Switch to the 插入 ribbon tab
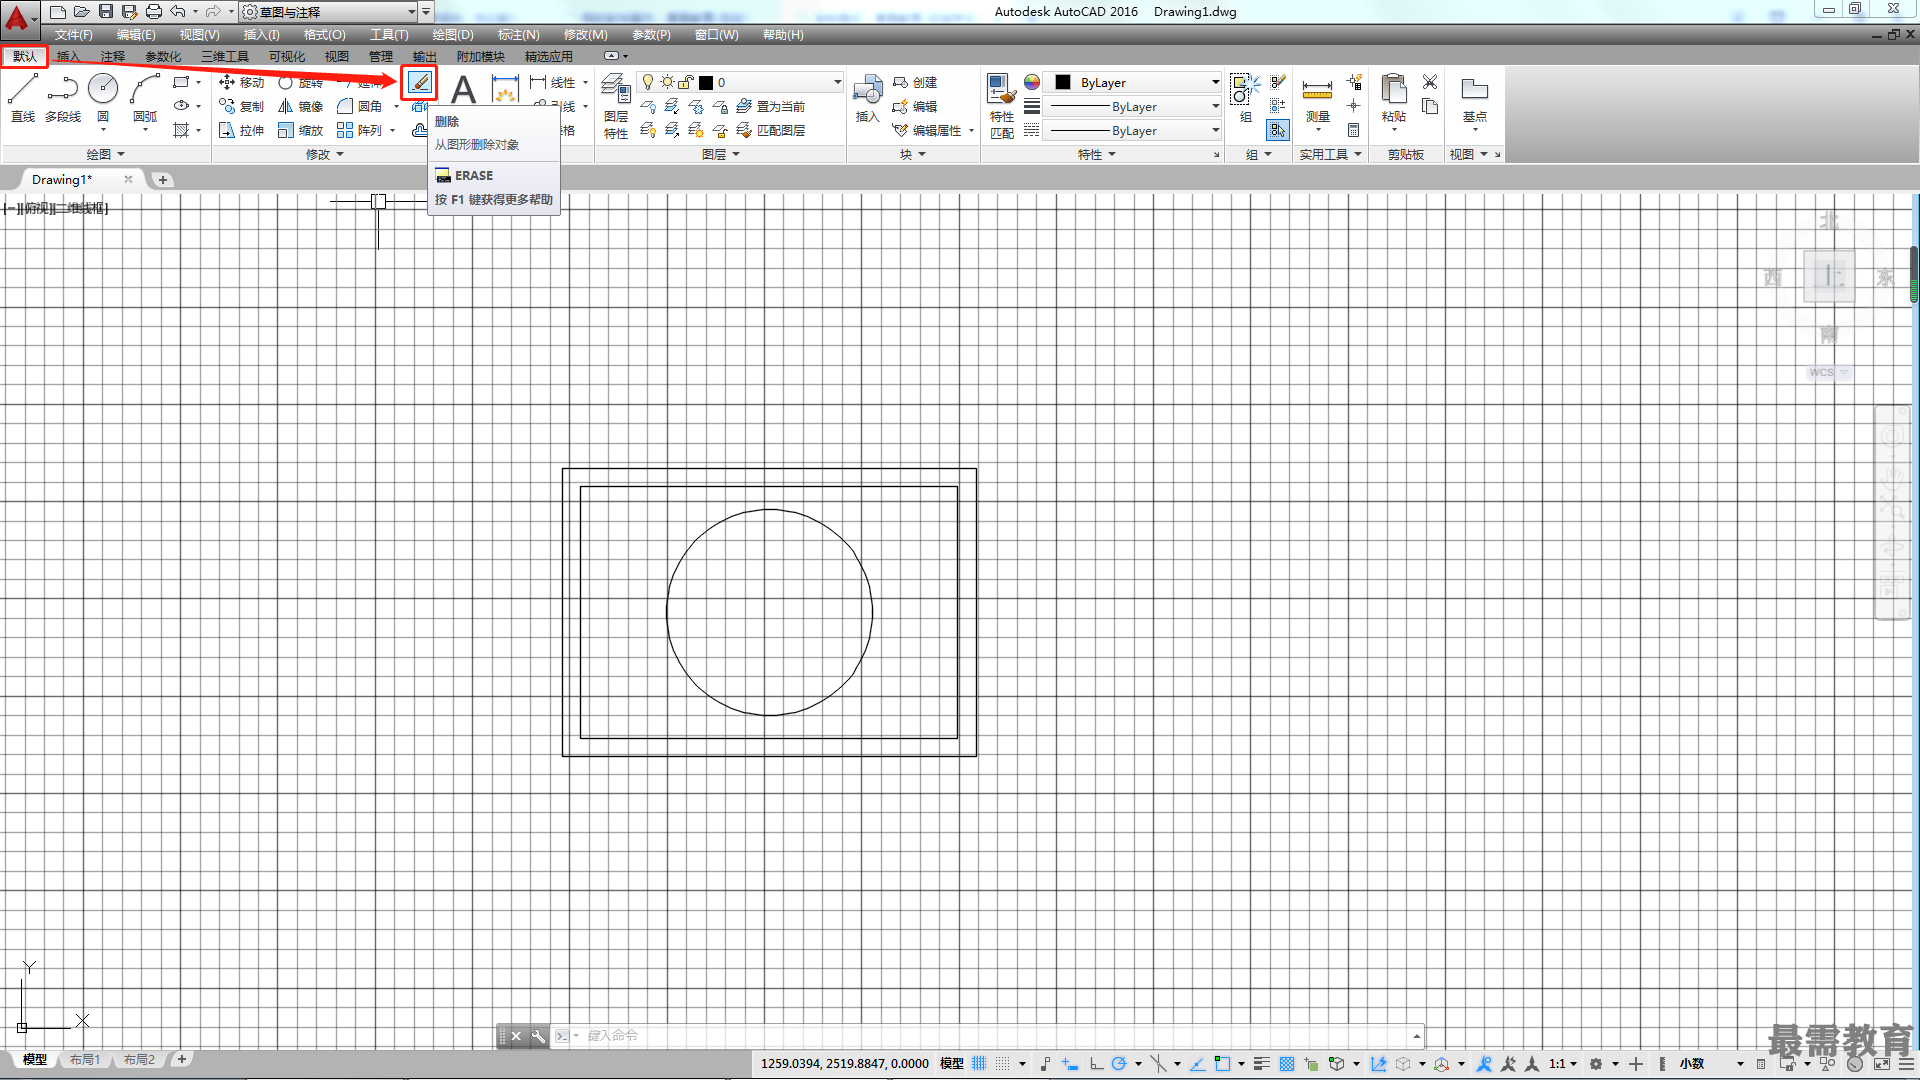 [x=68, y=56]
